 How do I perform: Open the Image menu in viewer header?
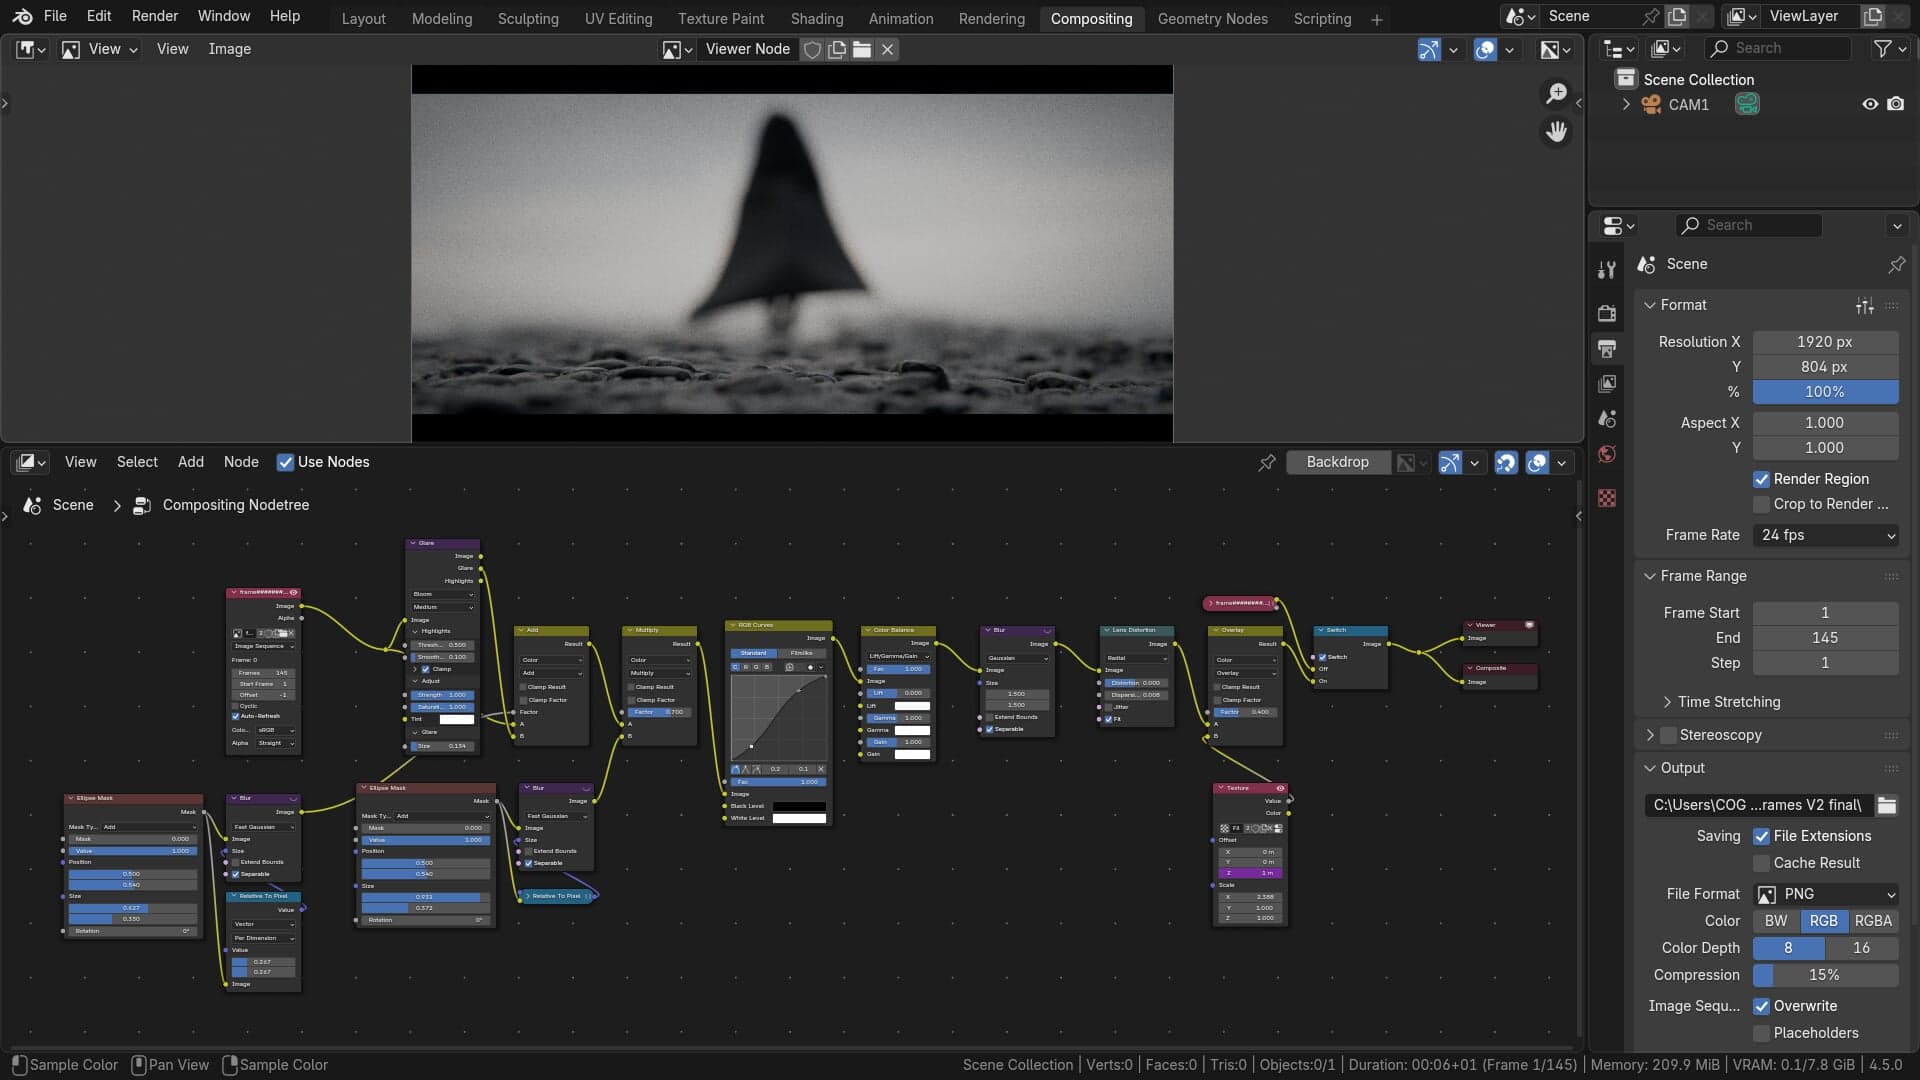[230, 49]
